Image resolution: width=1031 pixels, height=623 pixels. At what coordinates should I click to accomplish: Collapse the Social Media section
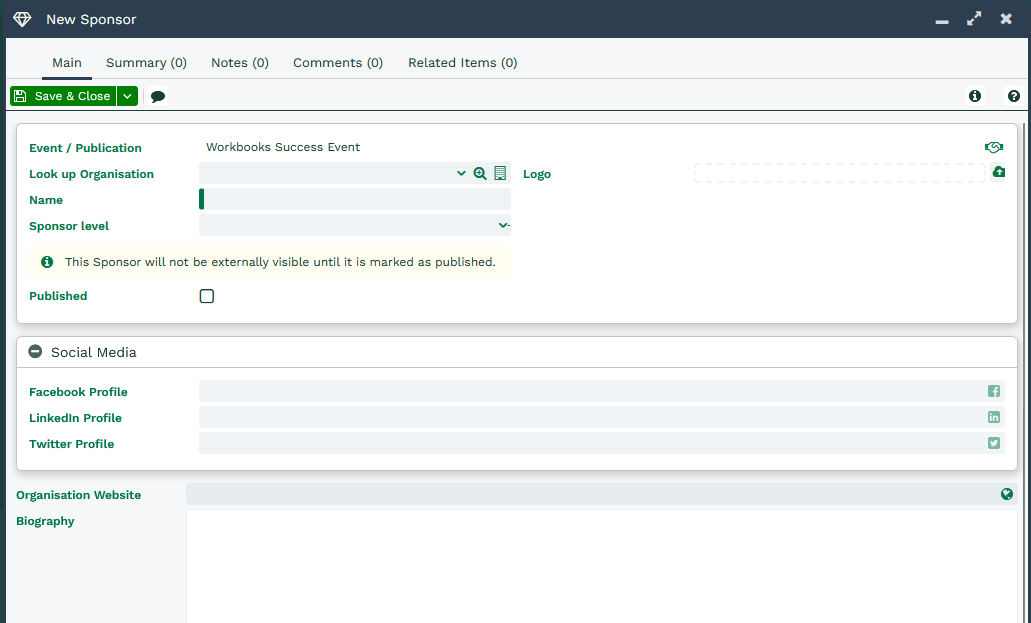(36, 352)
